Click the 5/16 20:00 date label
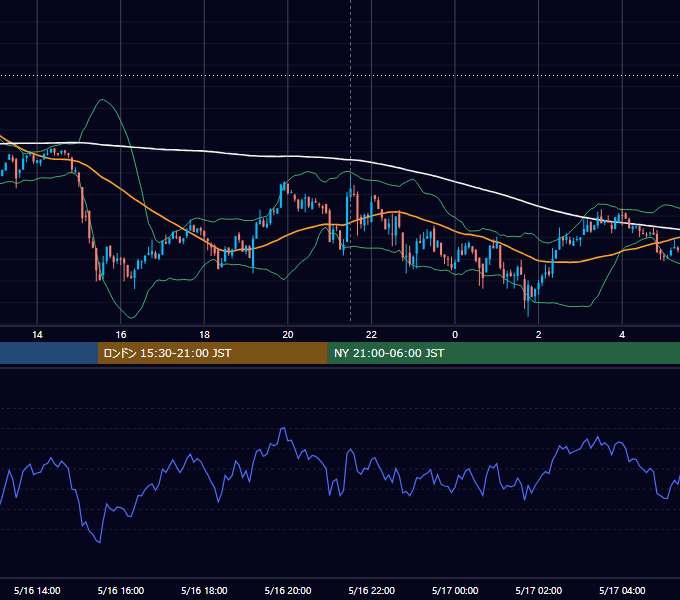This screenshot has height=600, width=680. pyautogui.click(x=288, y=590)
